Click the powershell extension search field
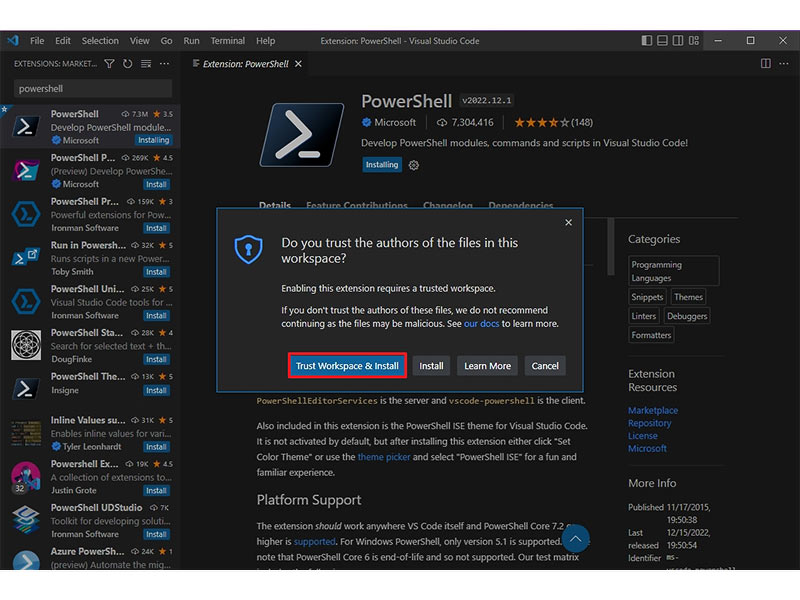This screenshot has height=600, width=800. pyautogui.click(x=93, y=89)
